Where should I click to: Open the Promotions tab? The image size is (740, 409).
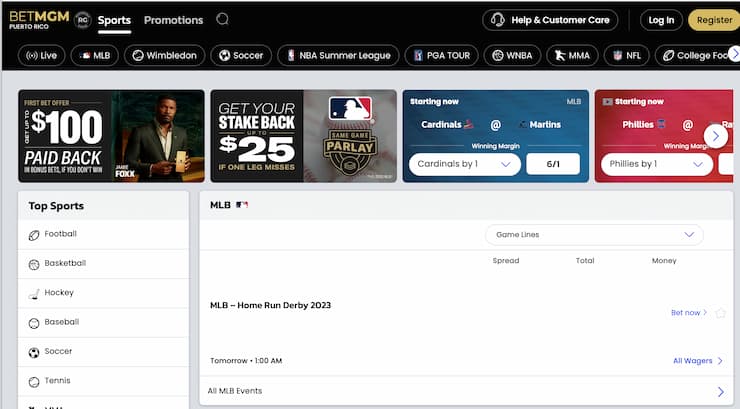[x=173, y=20]
